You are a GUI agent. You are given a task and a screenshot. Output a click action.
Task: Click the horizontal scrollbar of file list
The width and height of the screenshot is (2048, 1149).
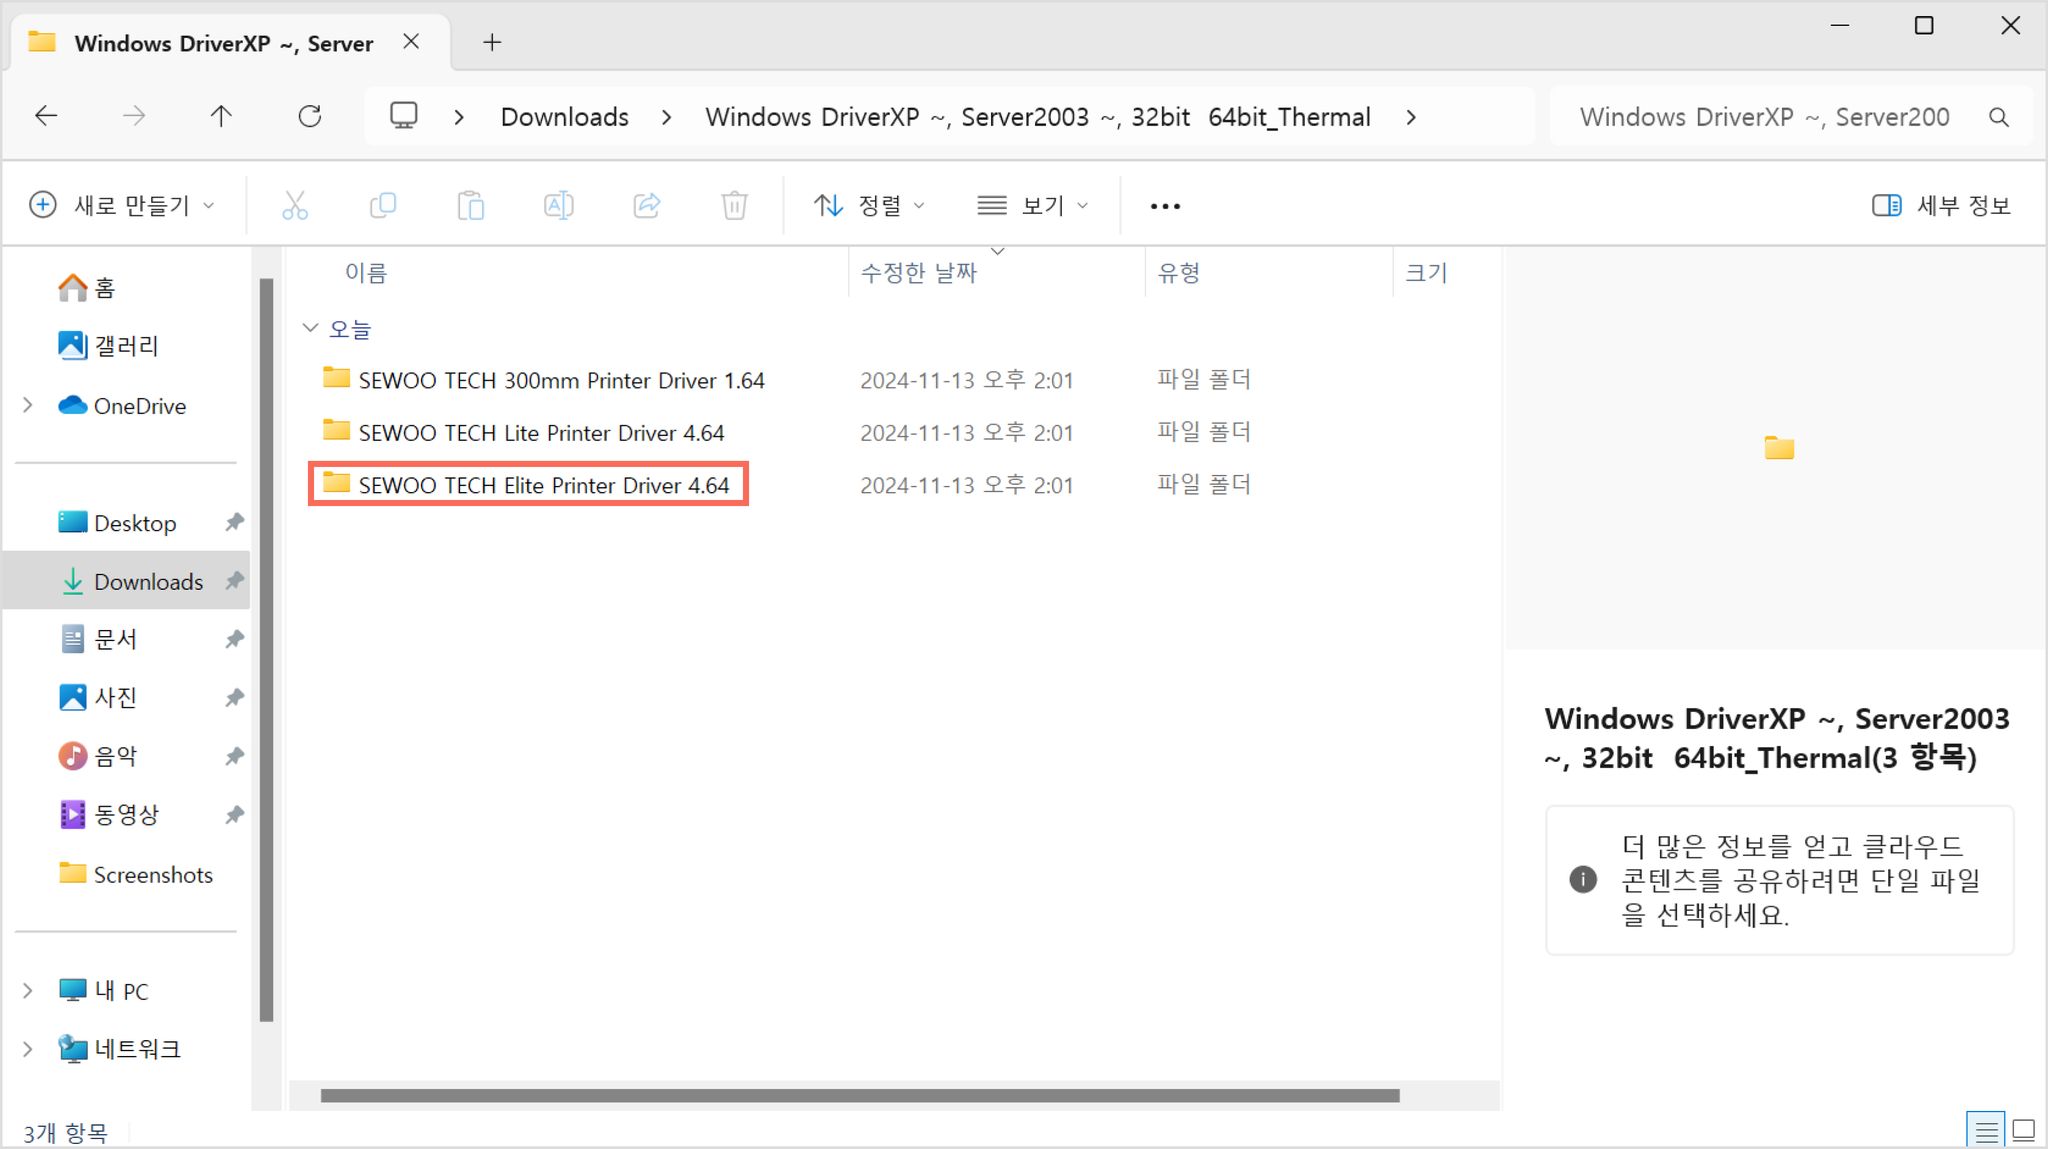860,1095
